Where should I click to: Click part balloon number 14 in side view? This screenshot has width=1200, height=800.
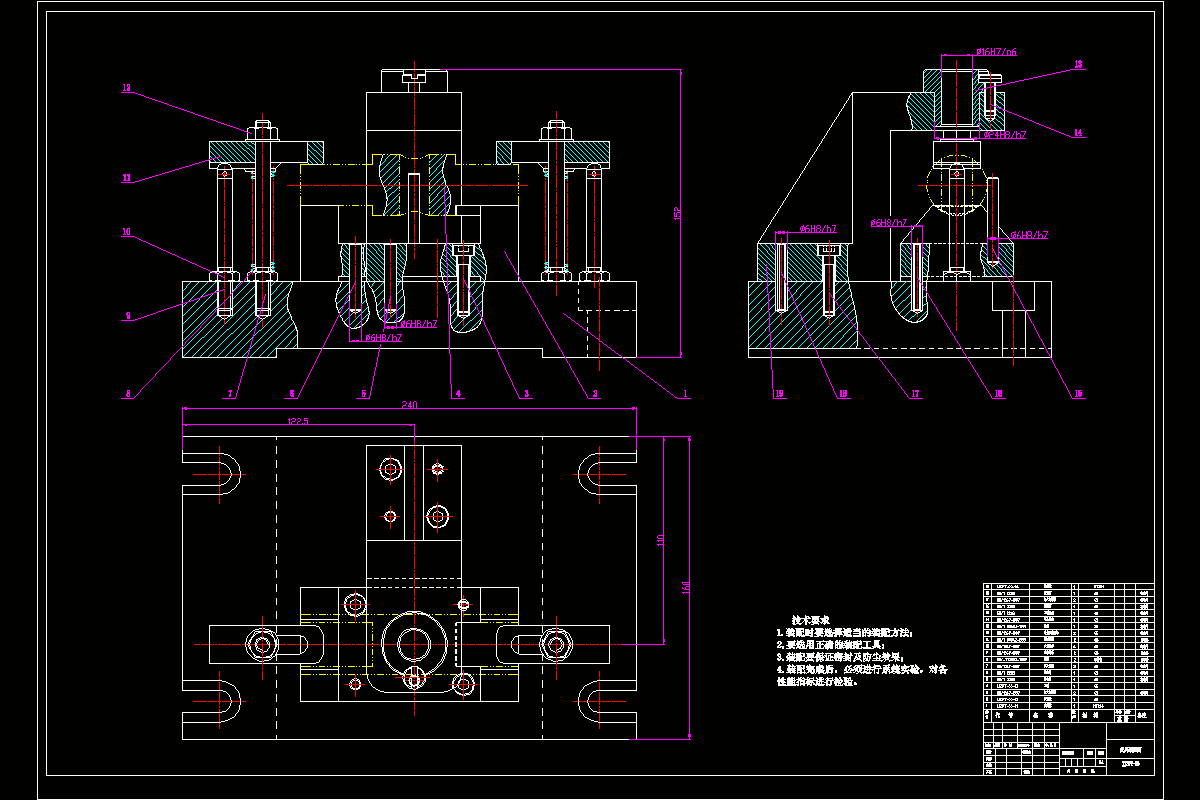pos(1079,132)
